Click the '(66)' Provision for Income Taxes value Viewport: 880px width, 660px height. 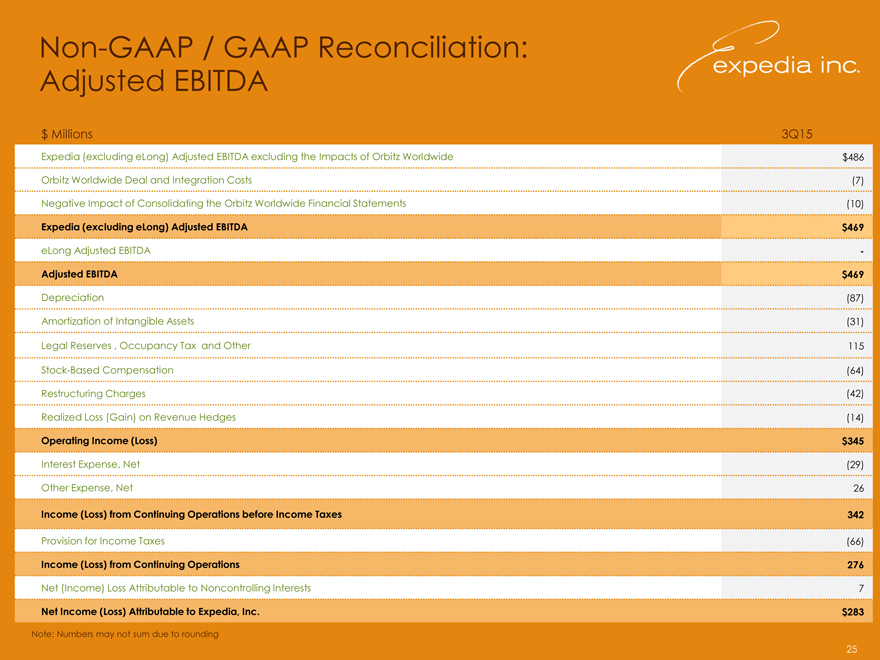(x=855, y=542)
